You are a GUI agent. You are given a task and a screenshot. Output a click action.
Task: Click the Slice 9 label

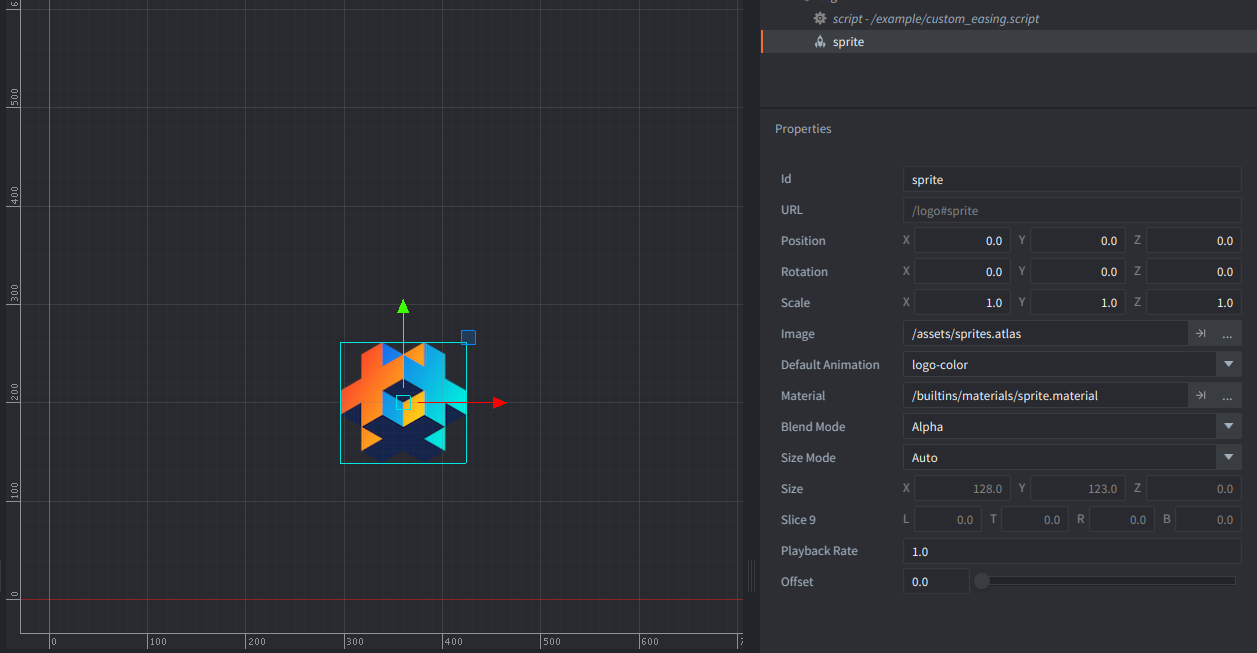tap(798, 520)
